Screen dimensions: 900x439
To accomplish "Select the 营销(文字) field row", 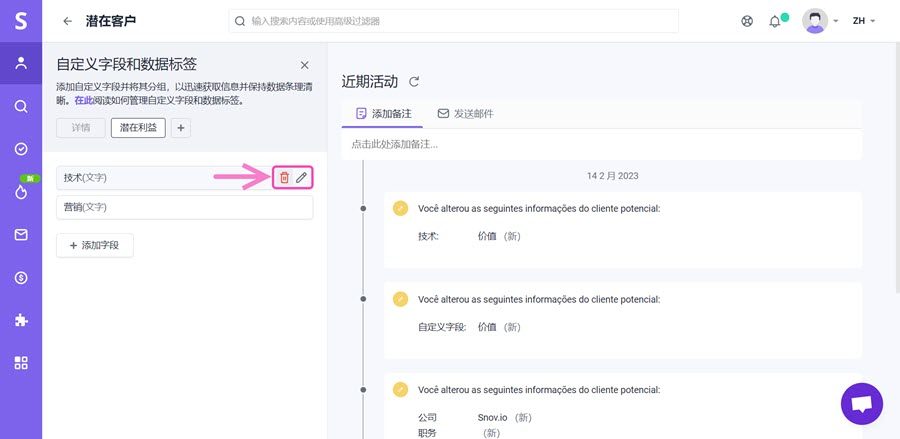I will [184, 207].
